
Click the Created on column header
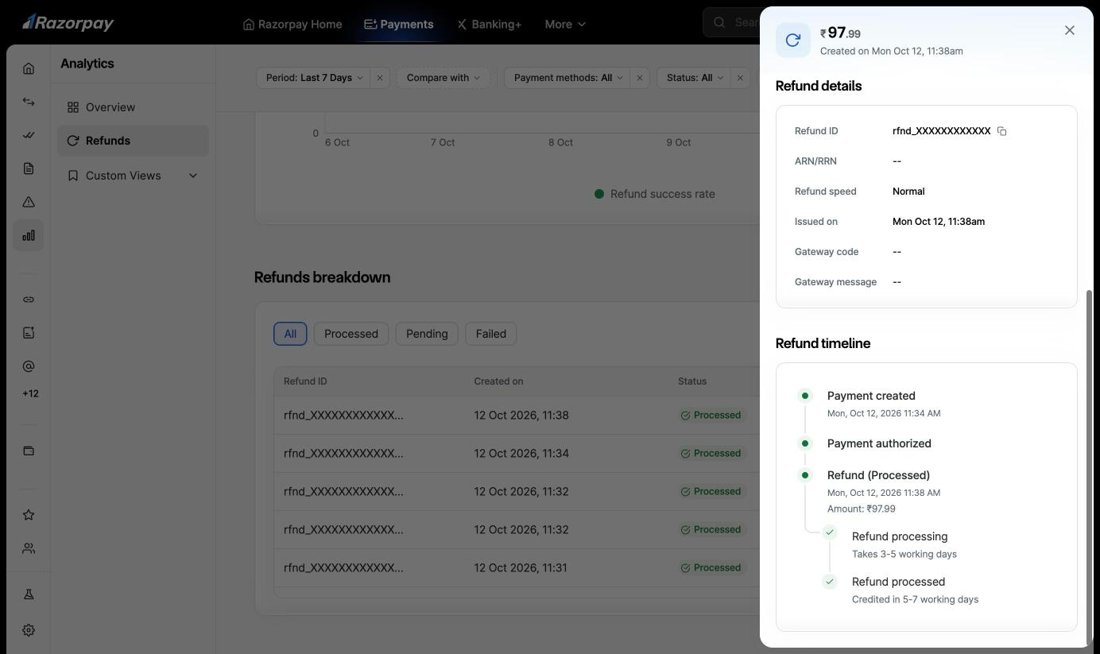[498, 382]
